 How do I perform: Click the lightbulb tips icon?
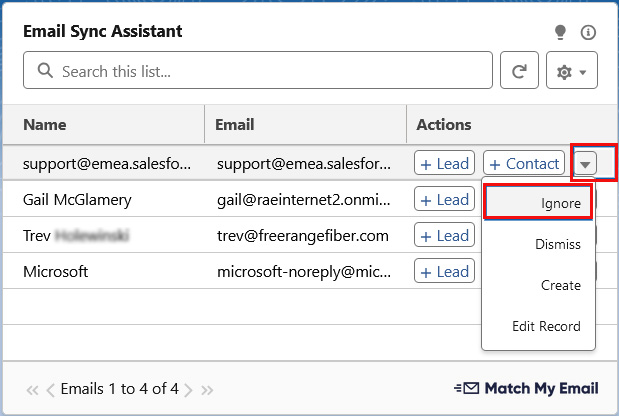tap(560, 32)
